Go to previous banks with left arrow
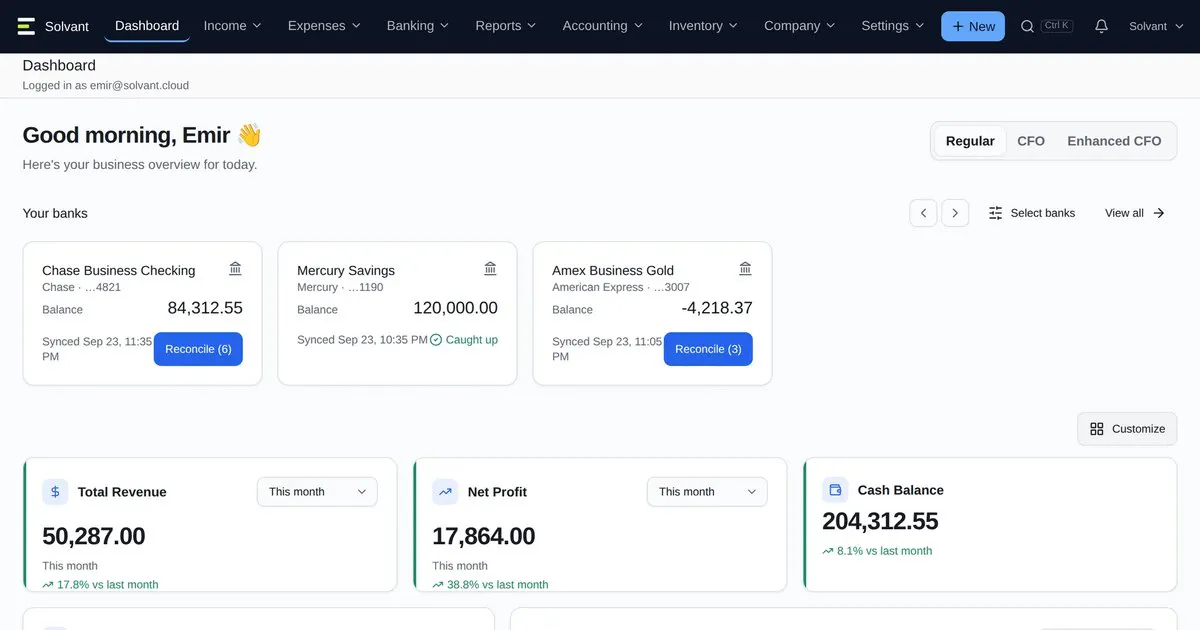Image resolution: width=1200 pixels, height=630 pixels. (x=923, y=213)
